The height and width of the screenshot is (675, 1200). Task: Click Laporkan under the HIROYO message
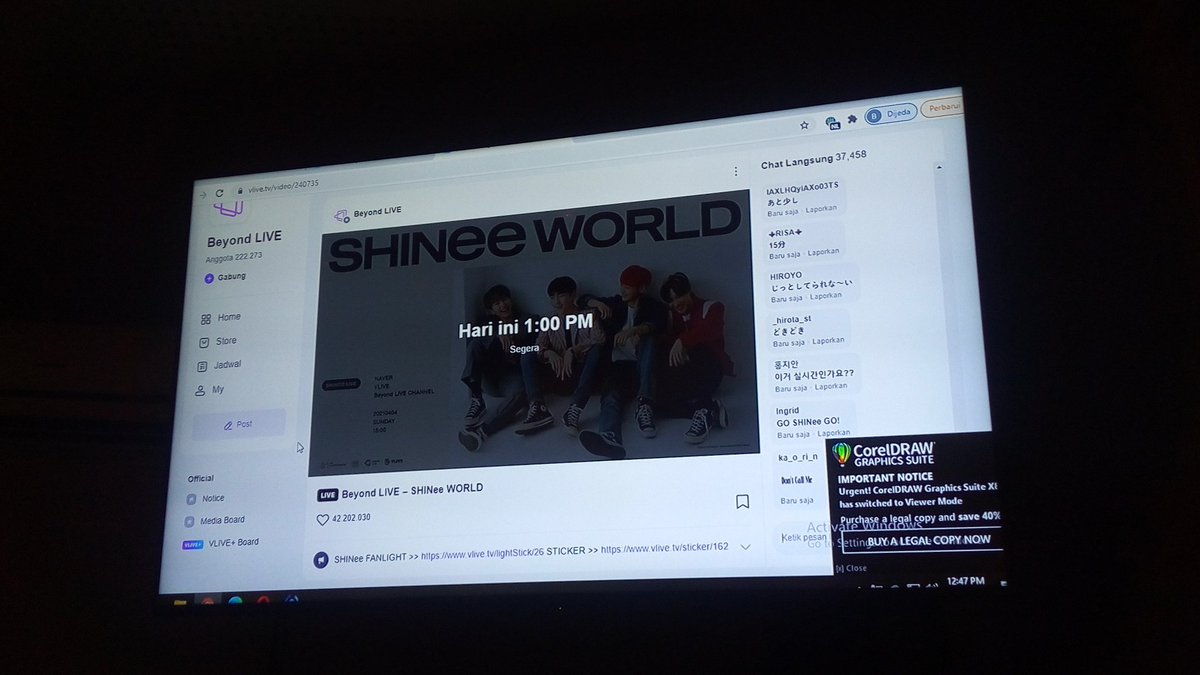[825, 296]
